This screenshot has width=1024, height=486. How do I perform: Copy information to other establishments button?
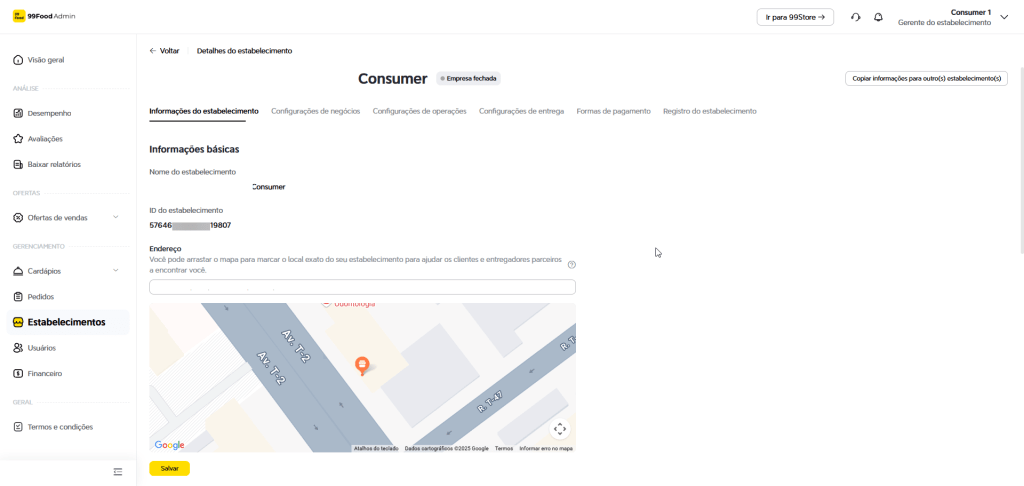926,78
